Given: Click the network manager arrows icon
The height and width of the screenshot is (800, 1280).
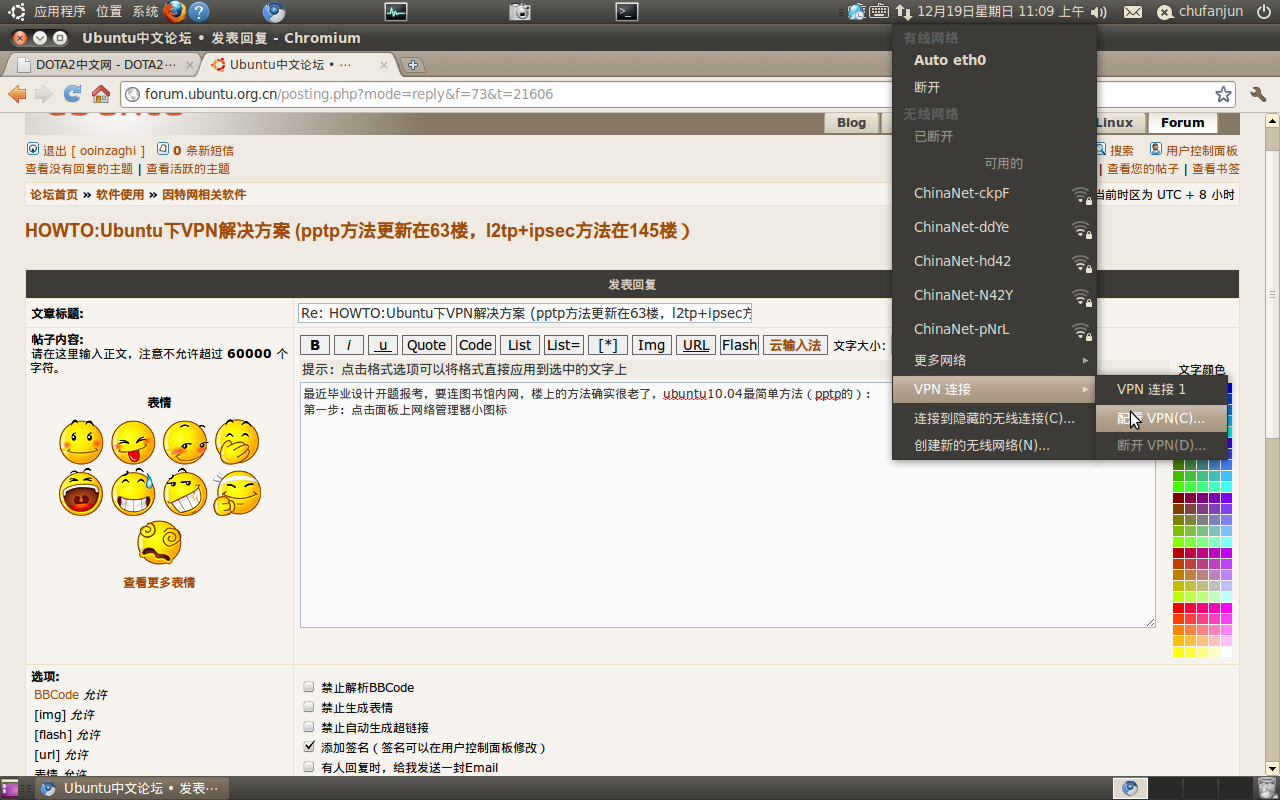Looking at the screenshot, I should pyautogui.click(x=903, y=11).
